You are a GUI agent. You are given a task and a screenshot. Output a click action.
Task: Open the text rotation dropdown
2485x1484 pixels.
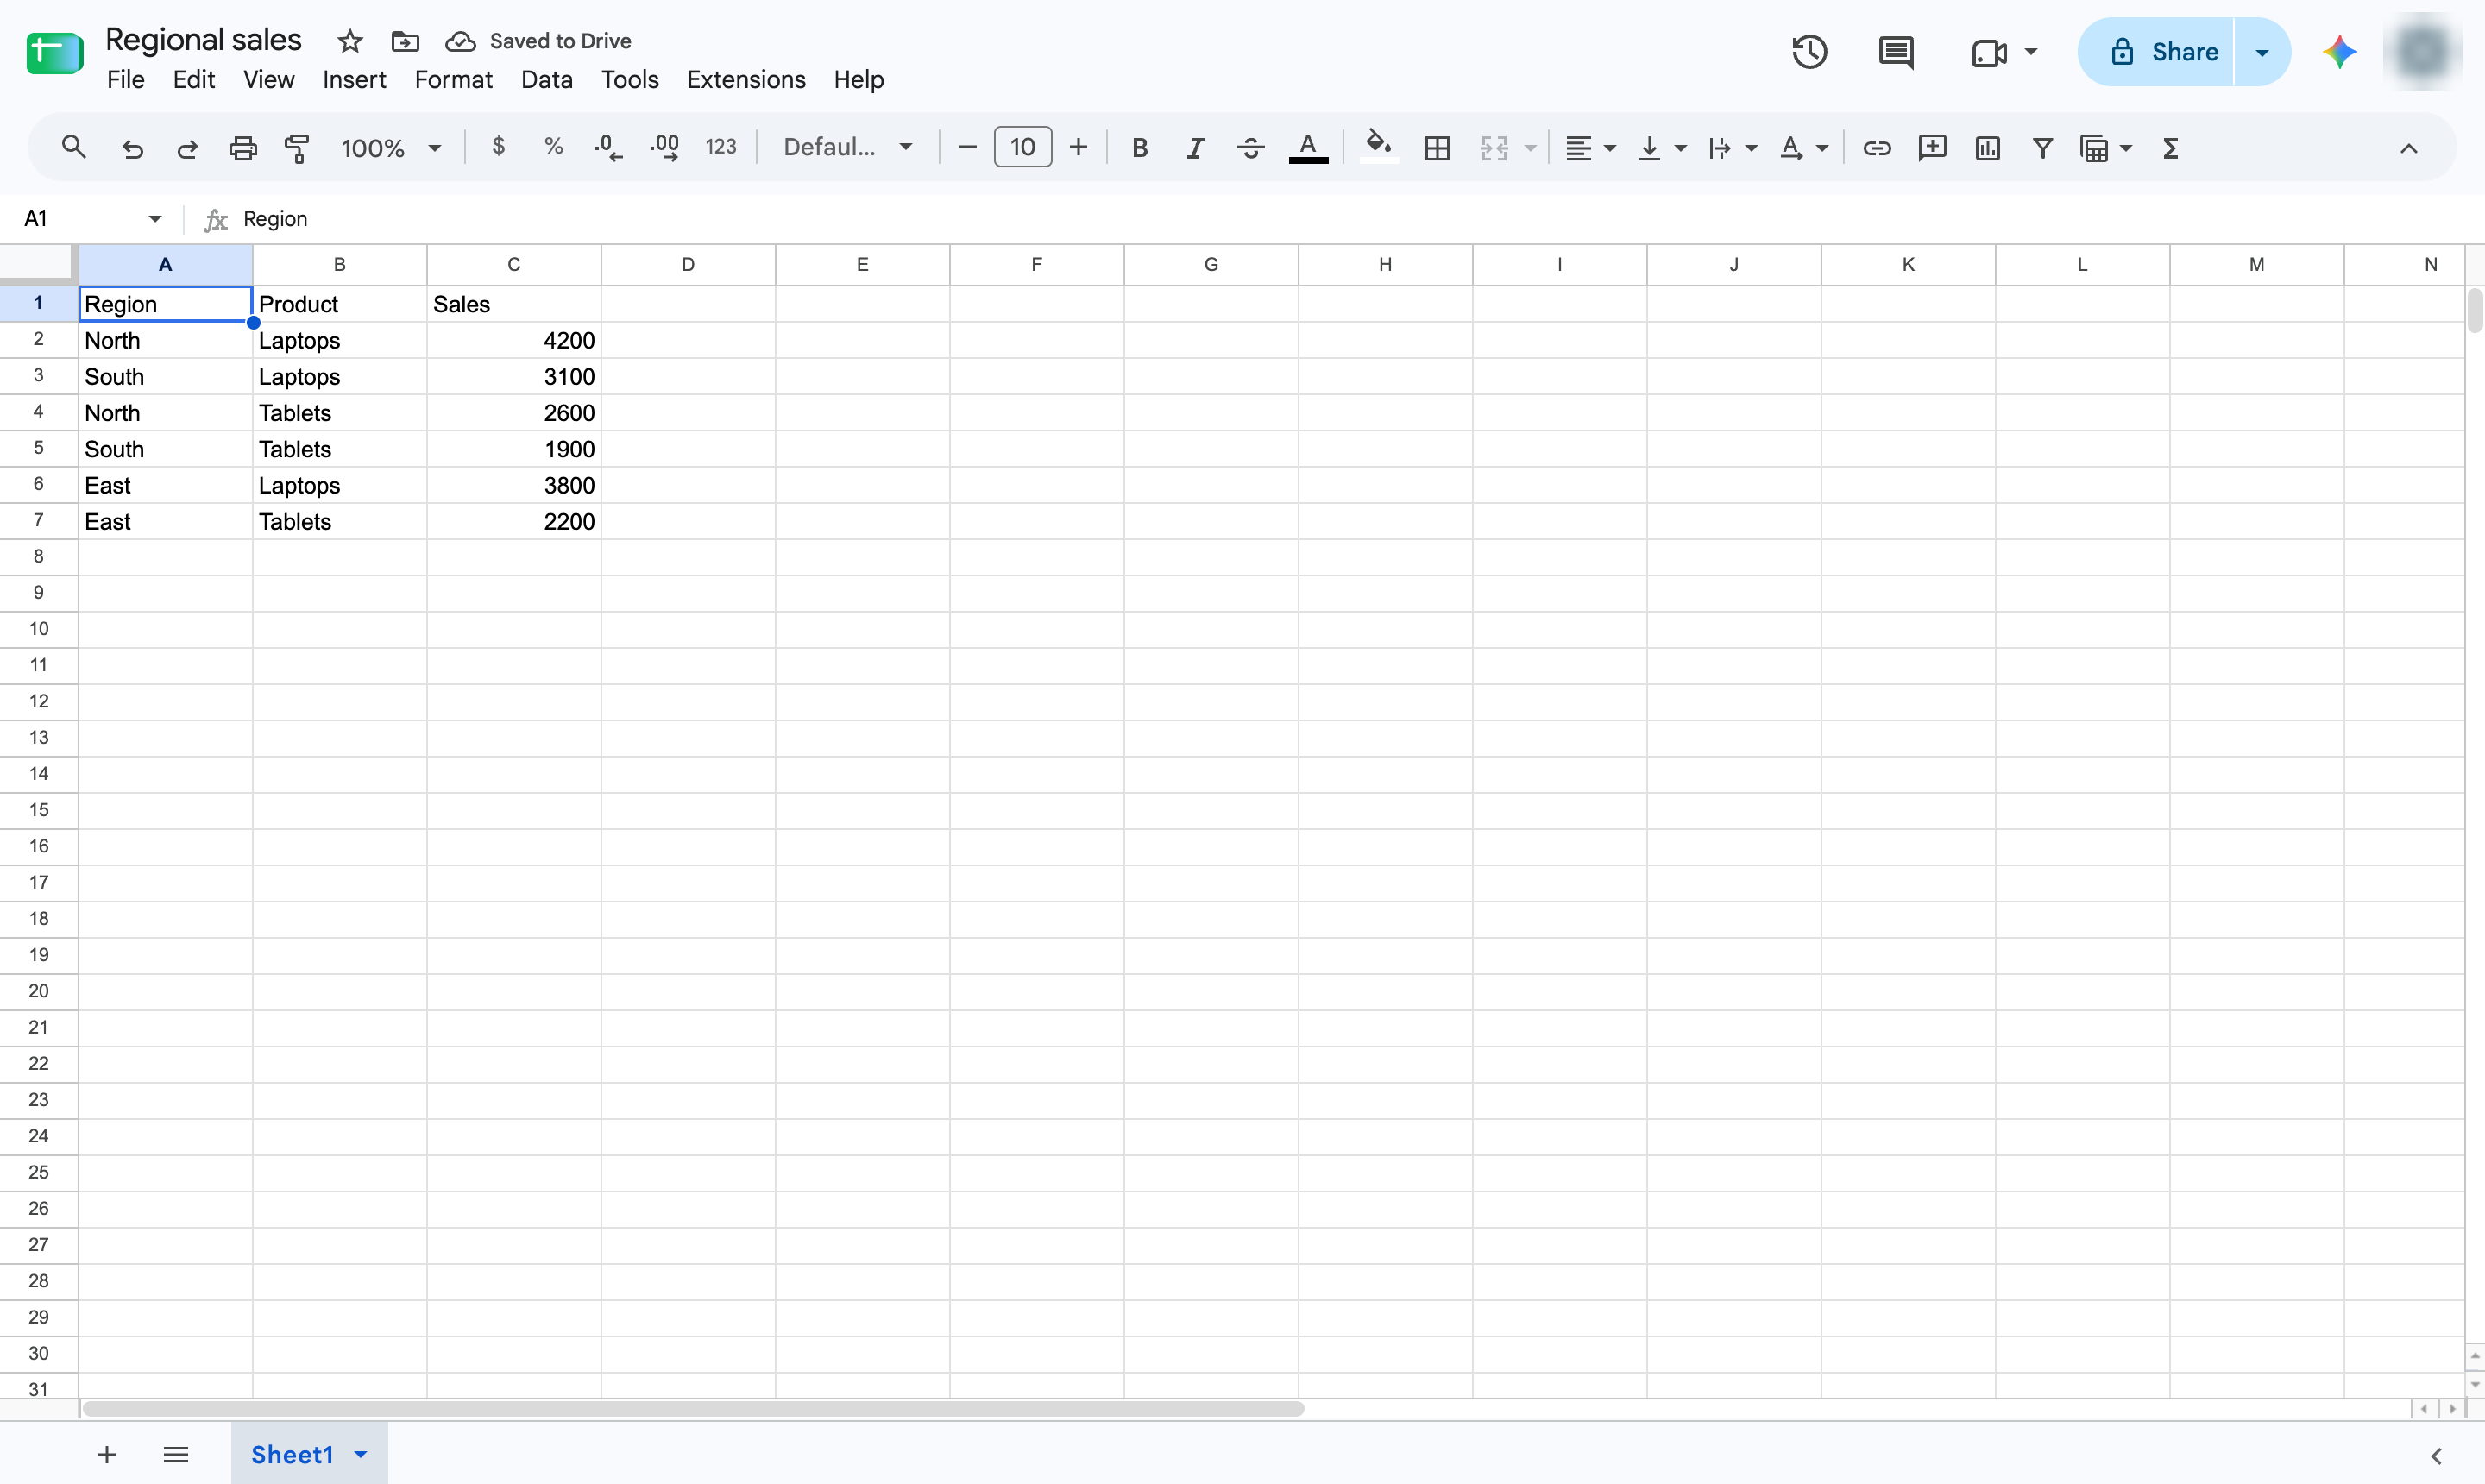coord(1803,148)
